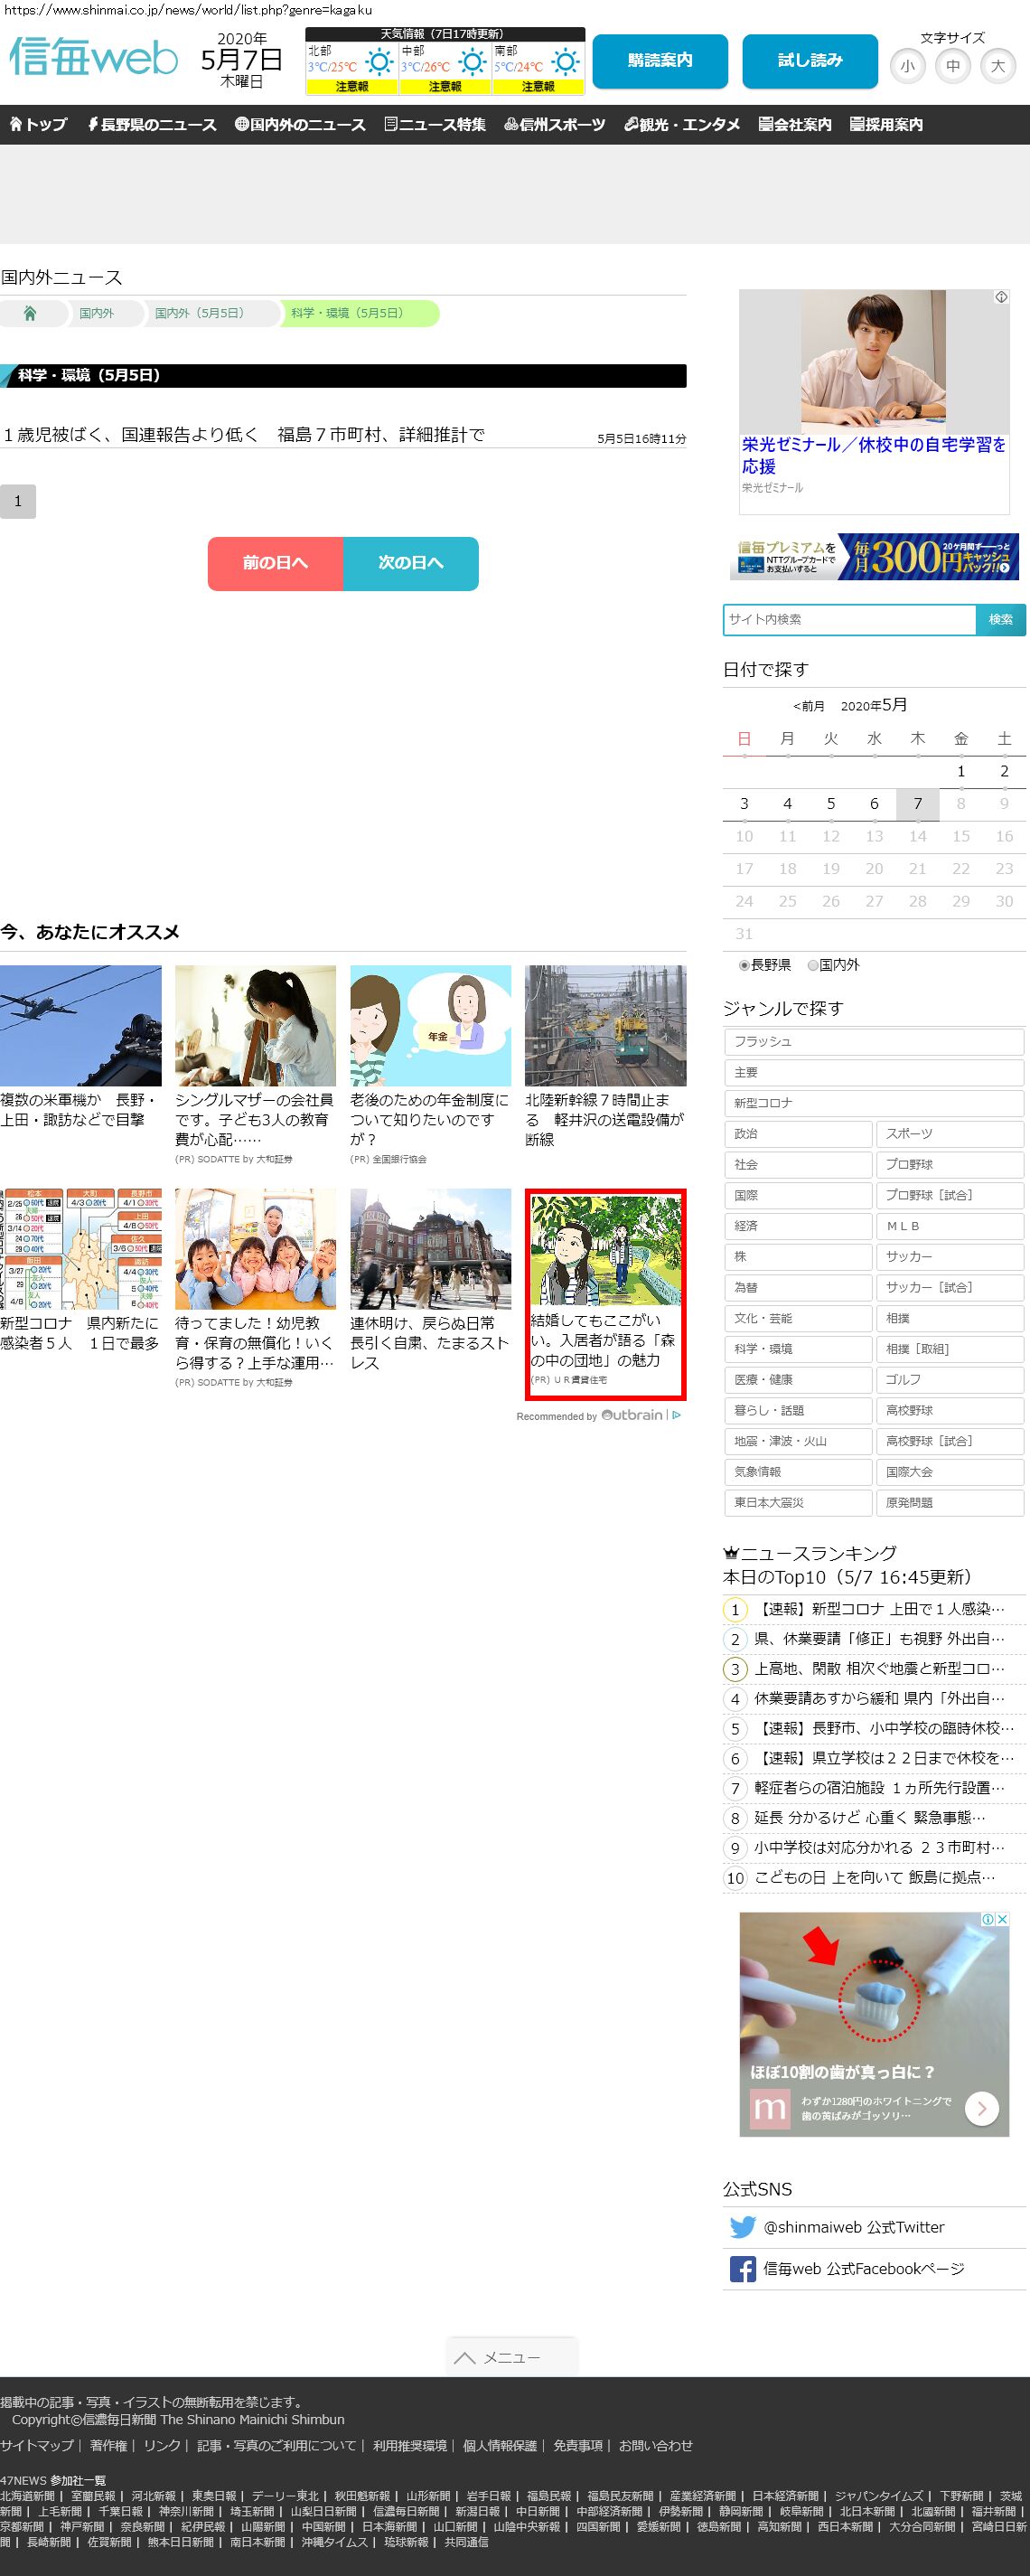
Task: Select the 長野県 radio button
Action: point(744,965)
